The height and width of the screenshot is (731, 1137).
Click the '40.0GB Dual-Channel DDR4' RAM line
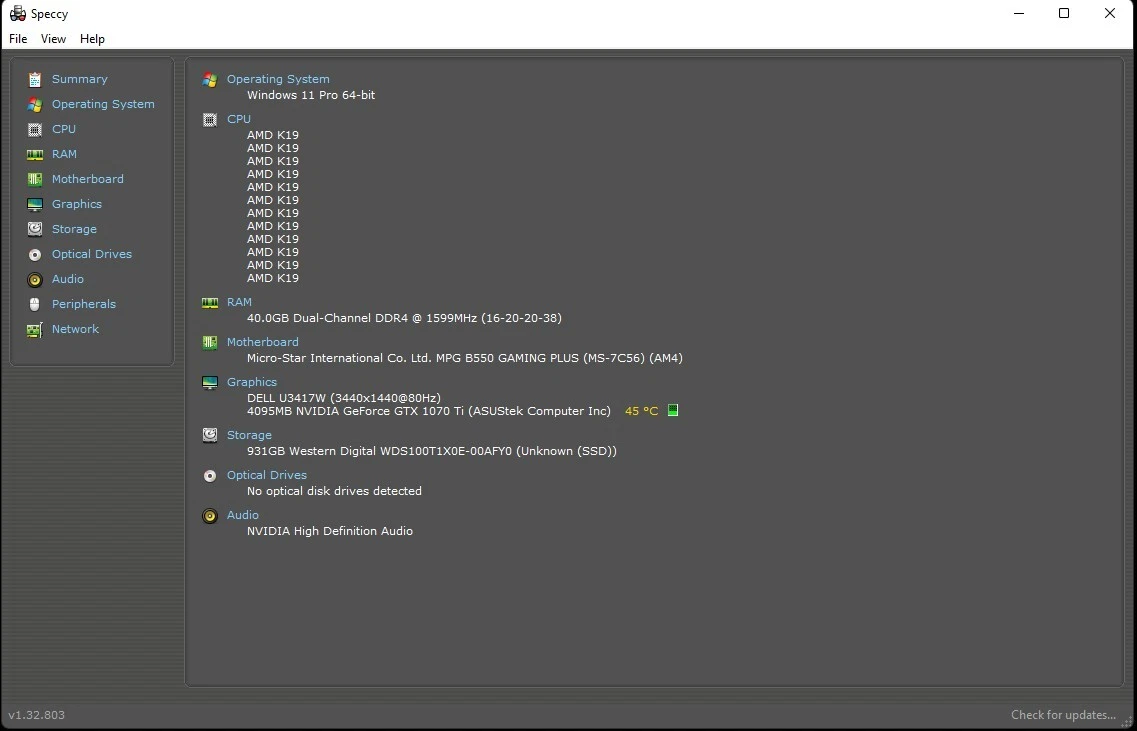[404, 318]
